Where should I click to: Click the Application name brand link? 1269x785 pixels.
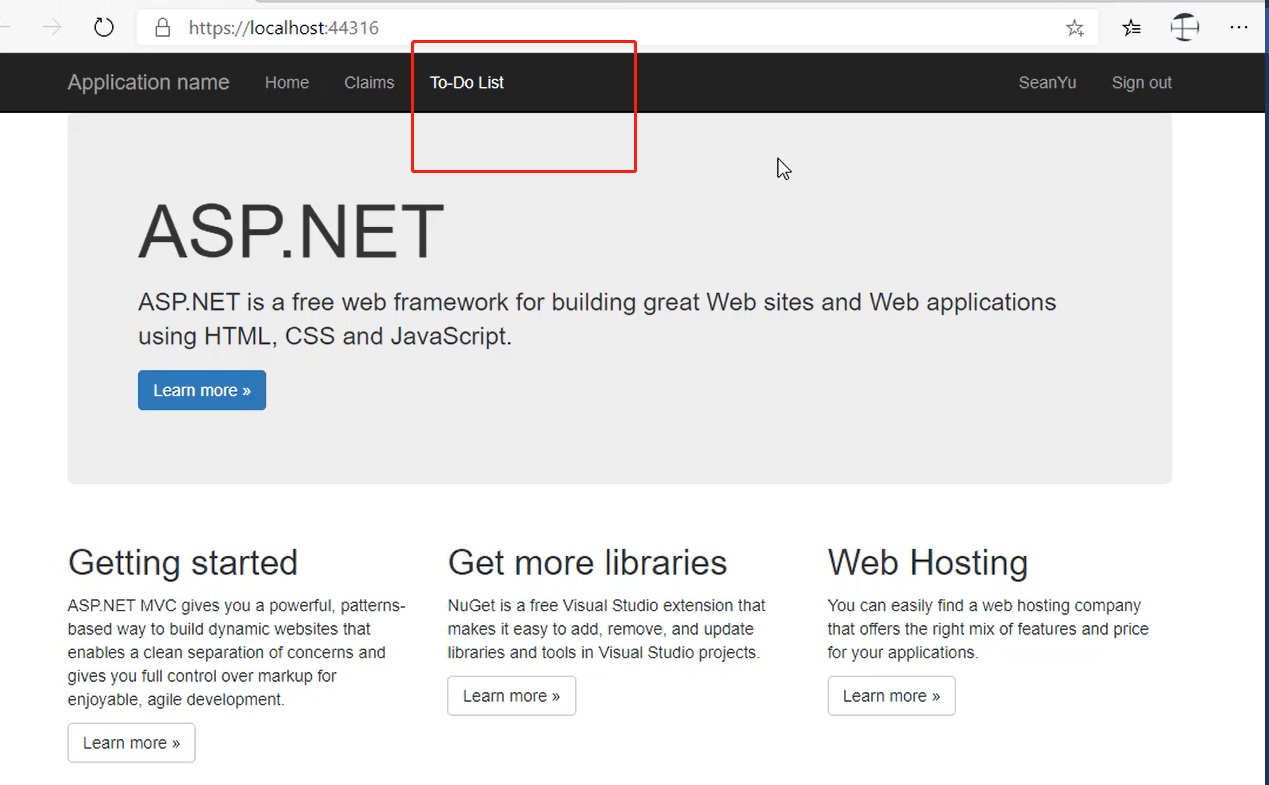(x=149, y=82)
